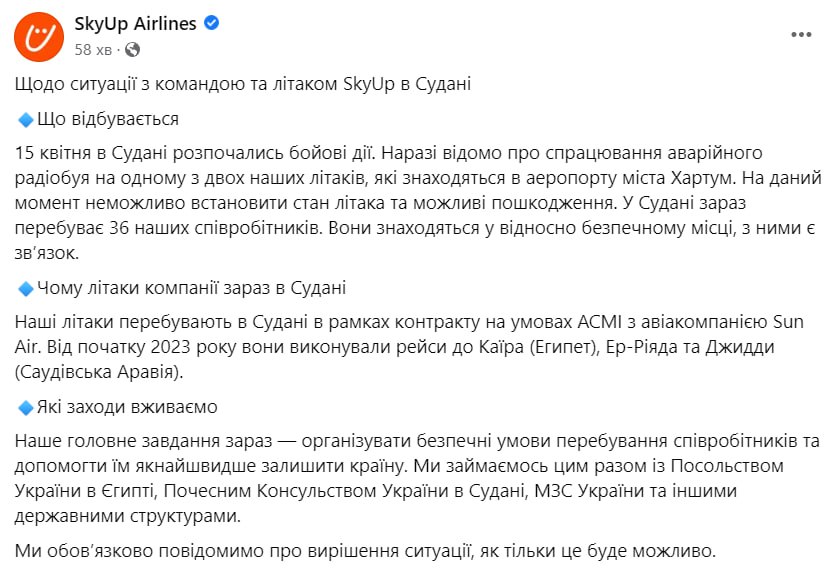
Task: Click the SkyUp Airlines orange profile avatar
Action: click(x=39, y=35)
